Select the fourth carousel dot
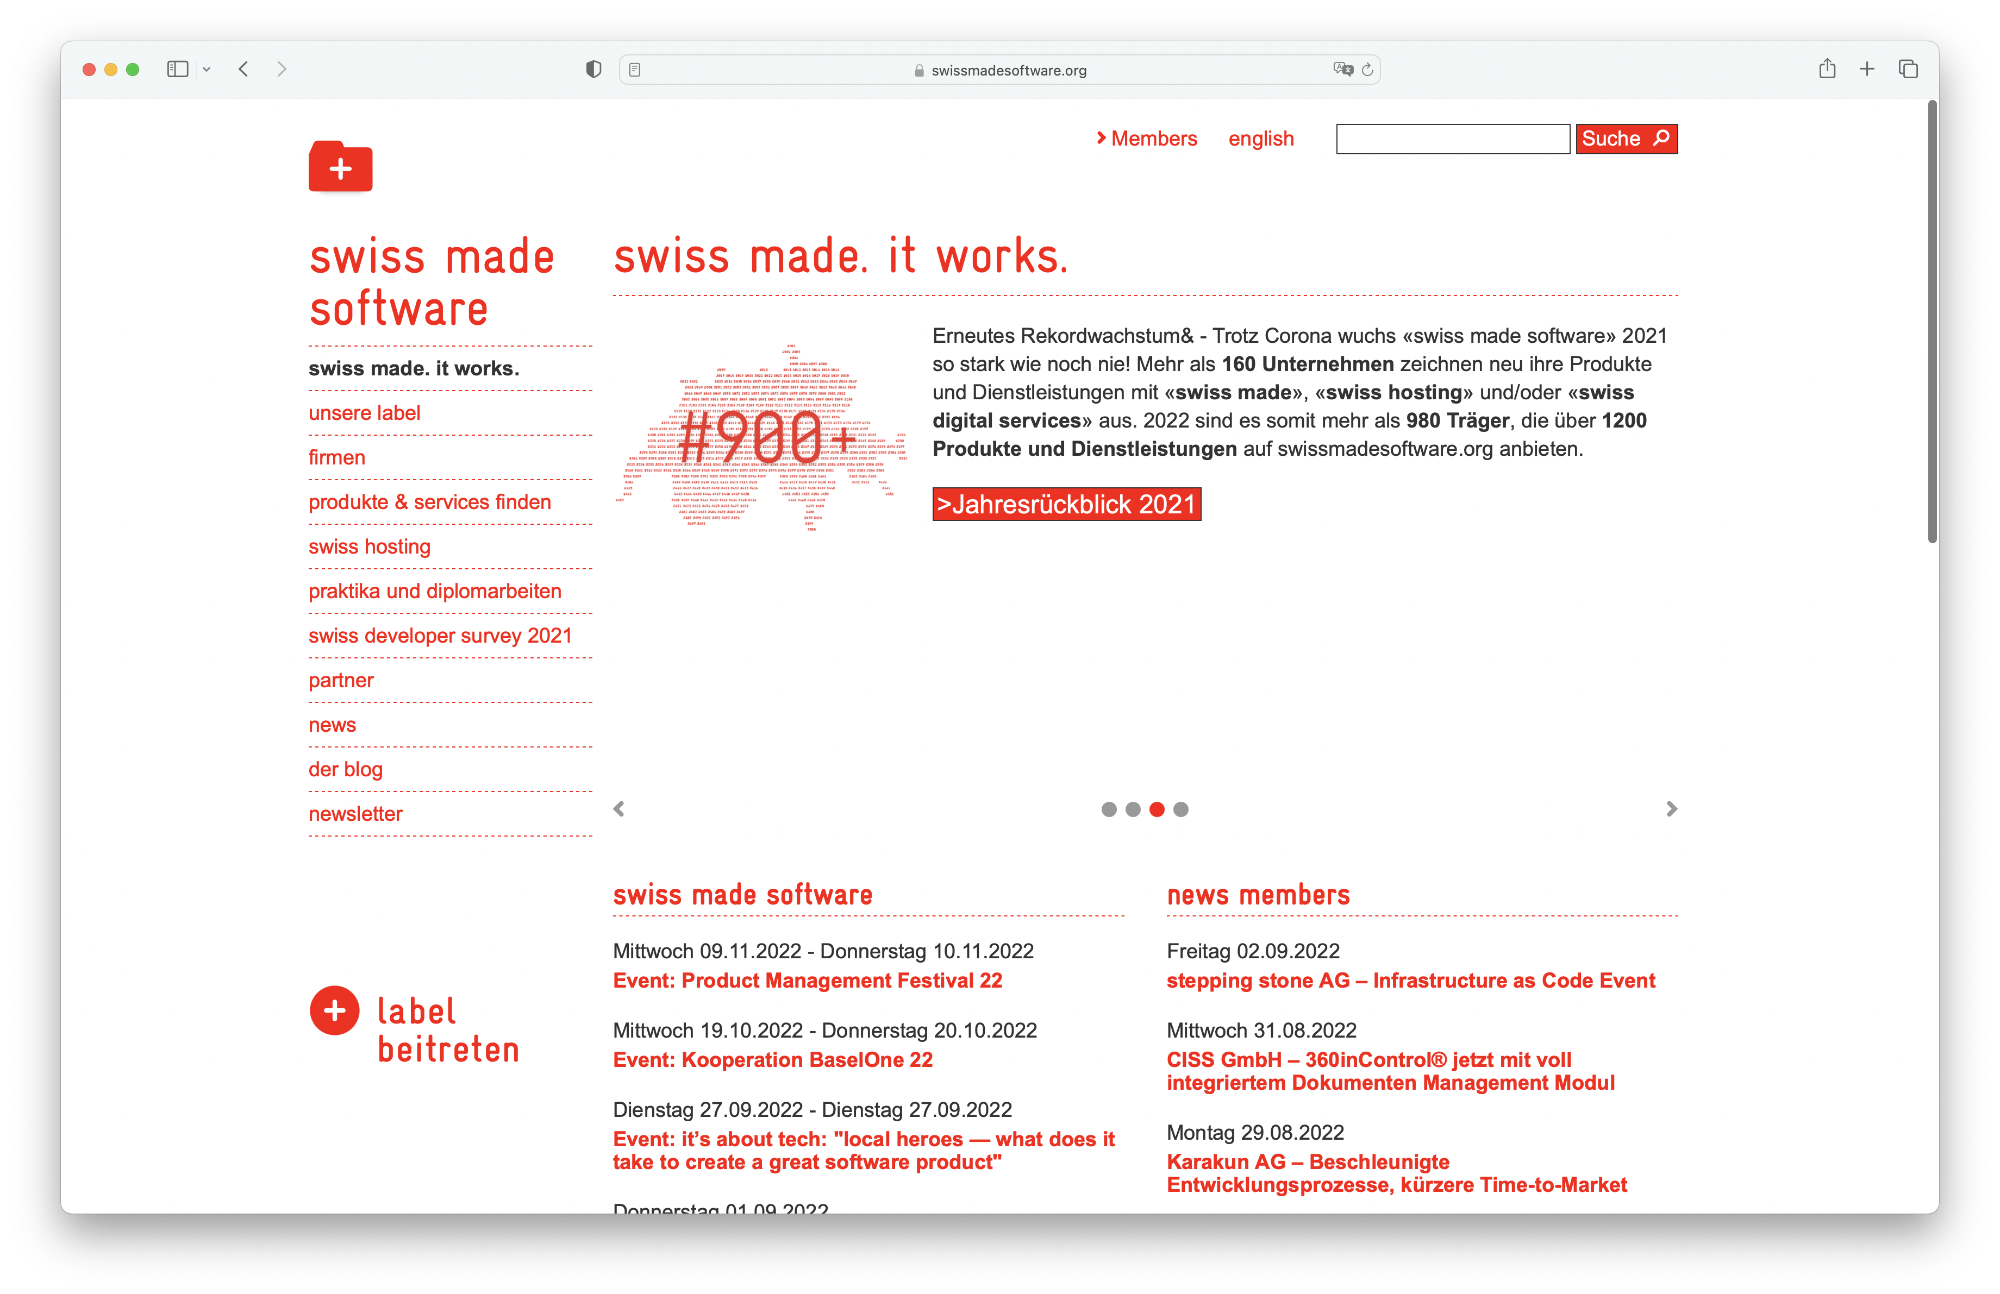Image resolution: width=2000 pixels, height=1294 pixels. pos(1181,809)
